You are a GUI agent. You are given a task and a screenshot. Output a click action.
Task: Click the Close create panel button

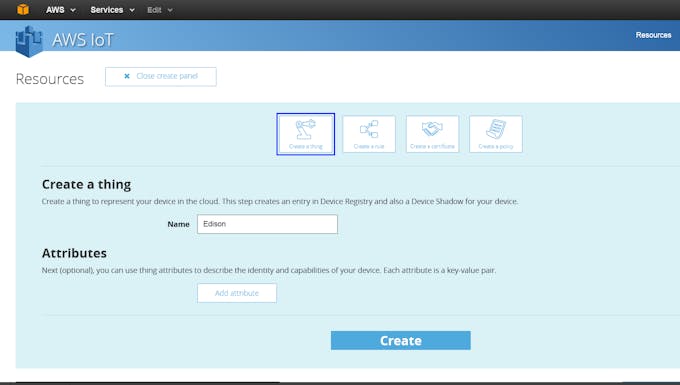160,76
